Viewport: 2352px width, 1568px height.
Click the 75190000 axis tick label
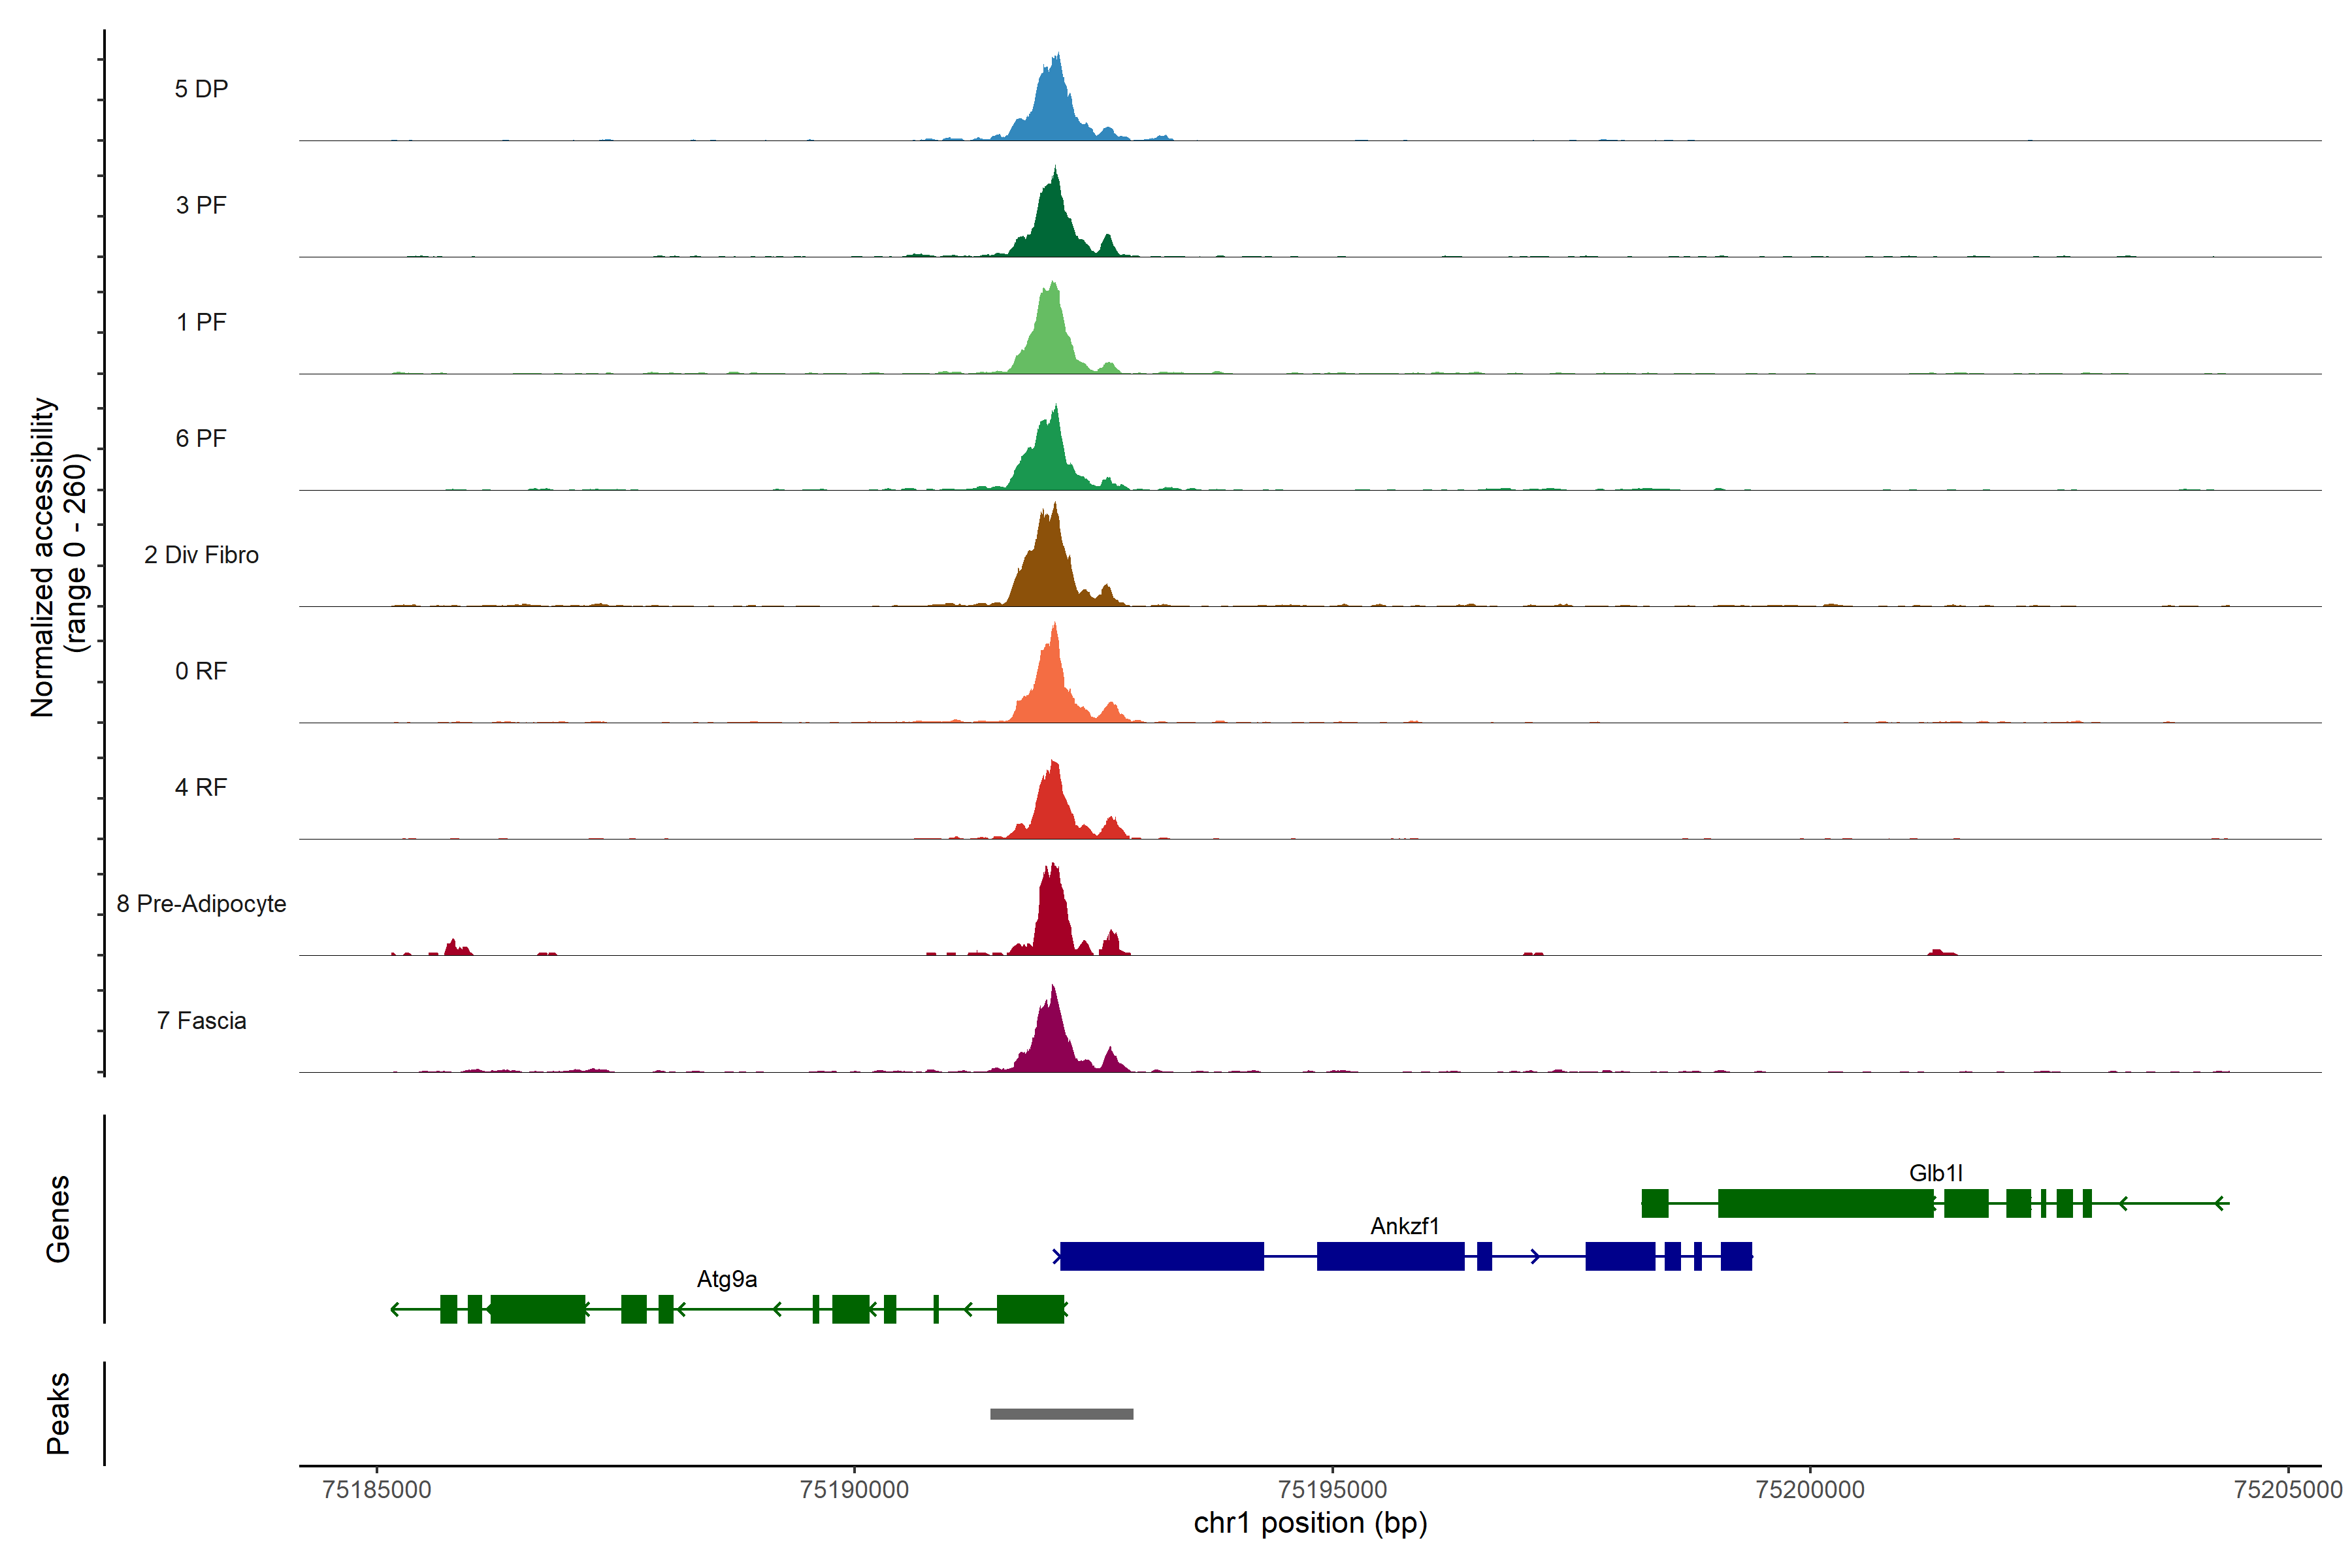[x=854, y=1490]
